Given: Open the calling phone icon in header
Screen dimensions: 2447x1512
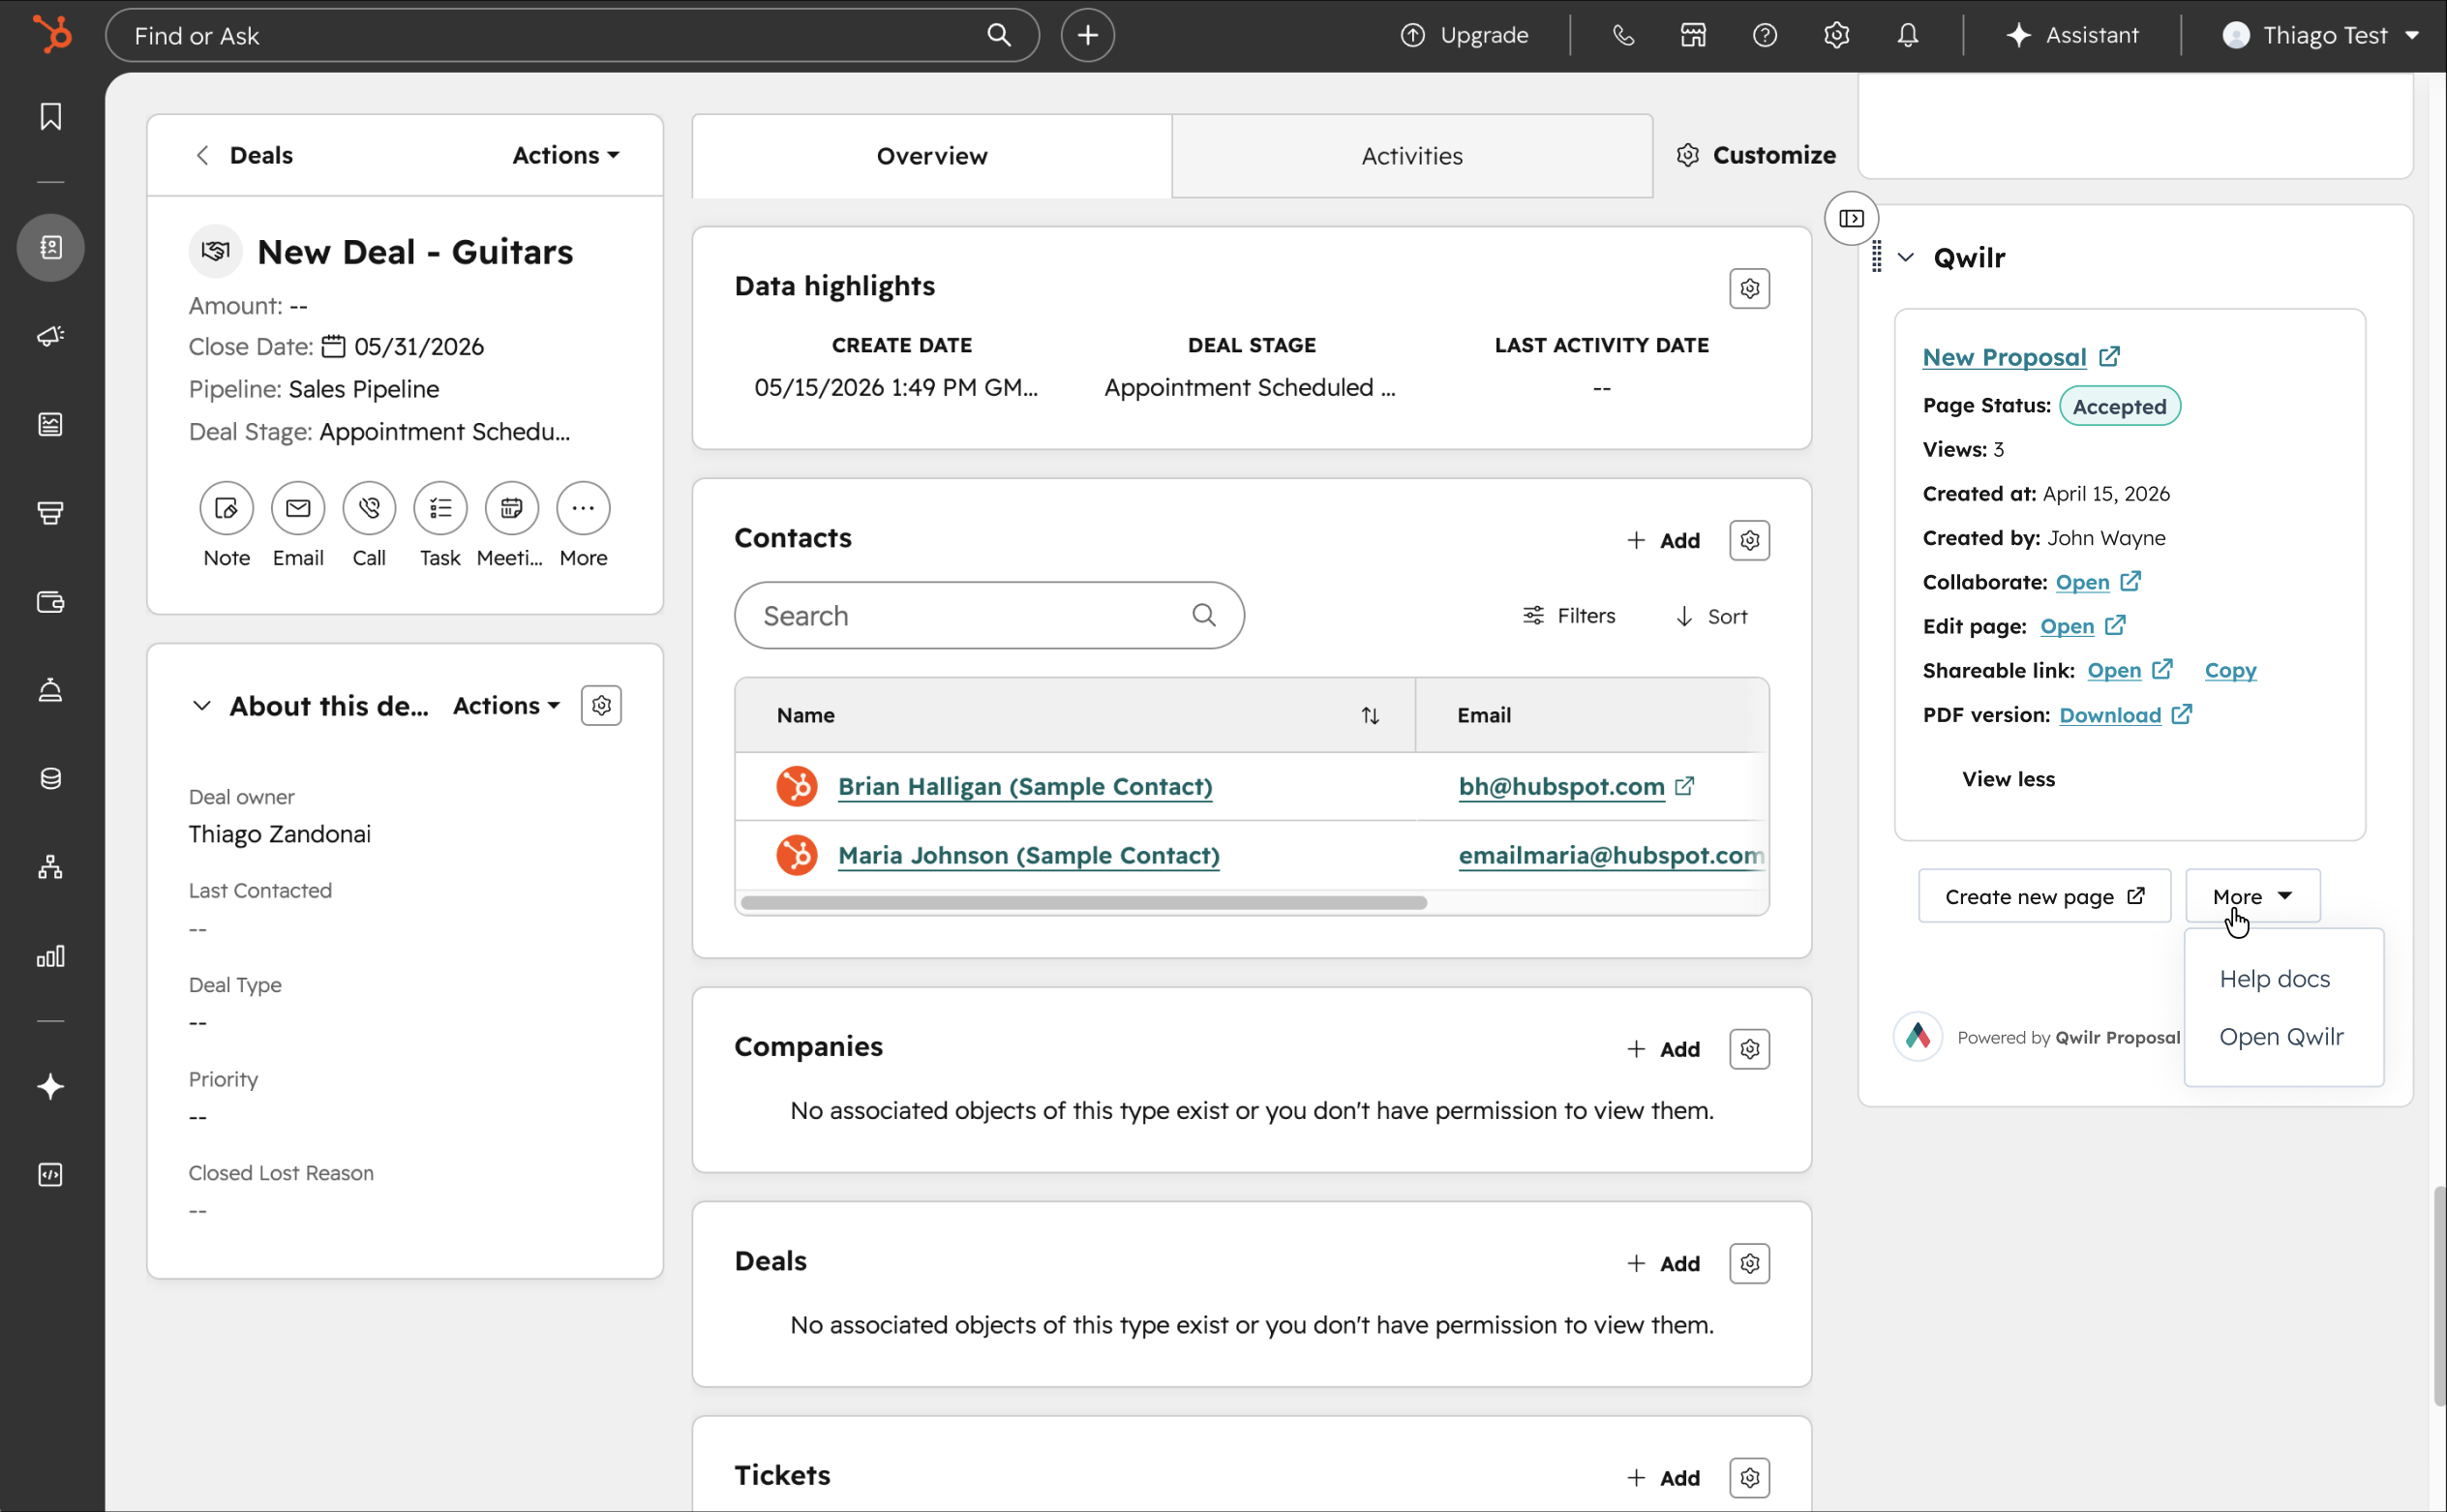Looking at the screenshot, I should [x=1623, y=35].
